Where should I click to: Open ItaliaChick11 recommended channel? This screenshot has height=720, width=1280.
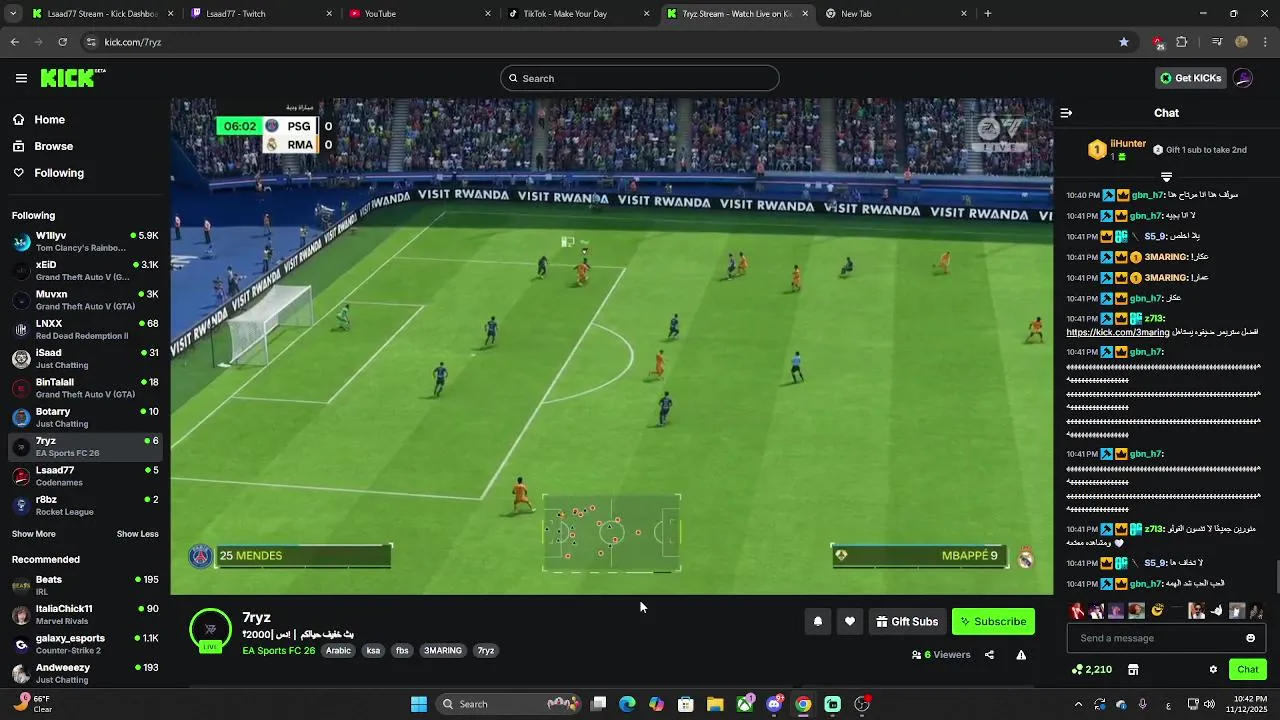85,614
